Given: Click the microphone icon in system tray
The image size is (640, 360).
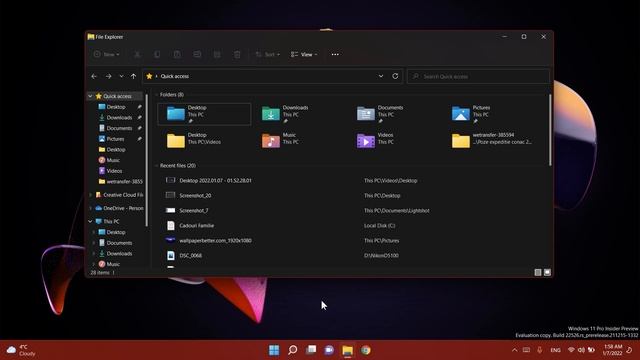Looking at the screenshot, I should pyautogui.click(x=540, y=350).
